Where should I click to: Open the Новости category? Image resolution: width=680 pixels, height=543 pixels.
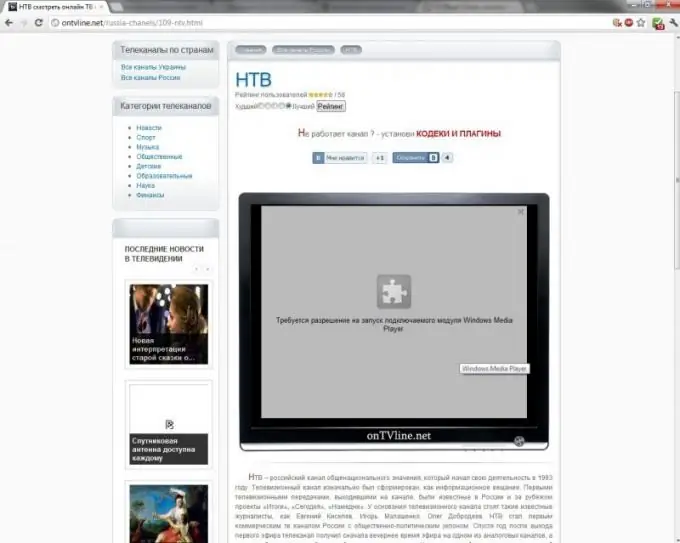coord(149,128)
